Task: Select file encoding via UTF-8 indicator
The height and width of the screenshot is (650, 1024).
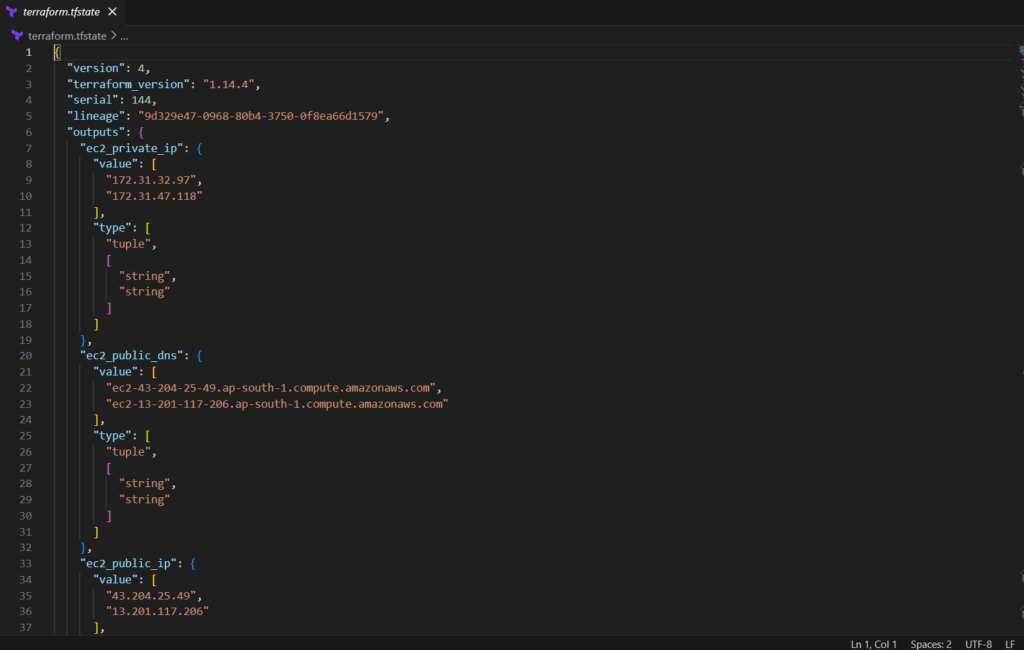Action: (978, 643)
